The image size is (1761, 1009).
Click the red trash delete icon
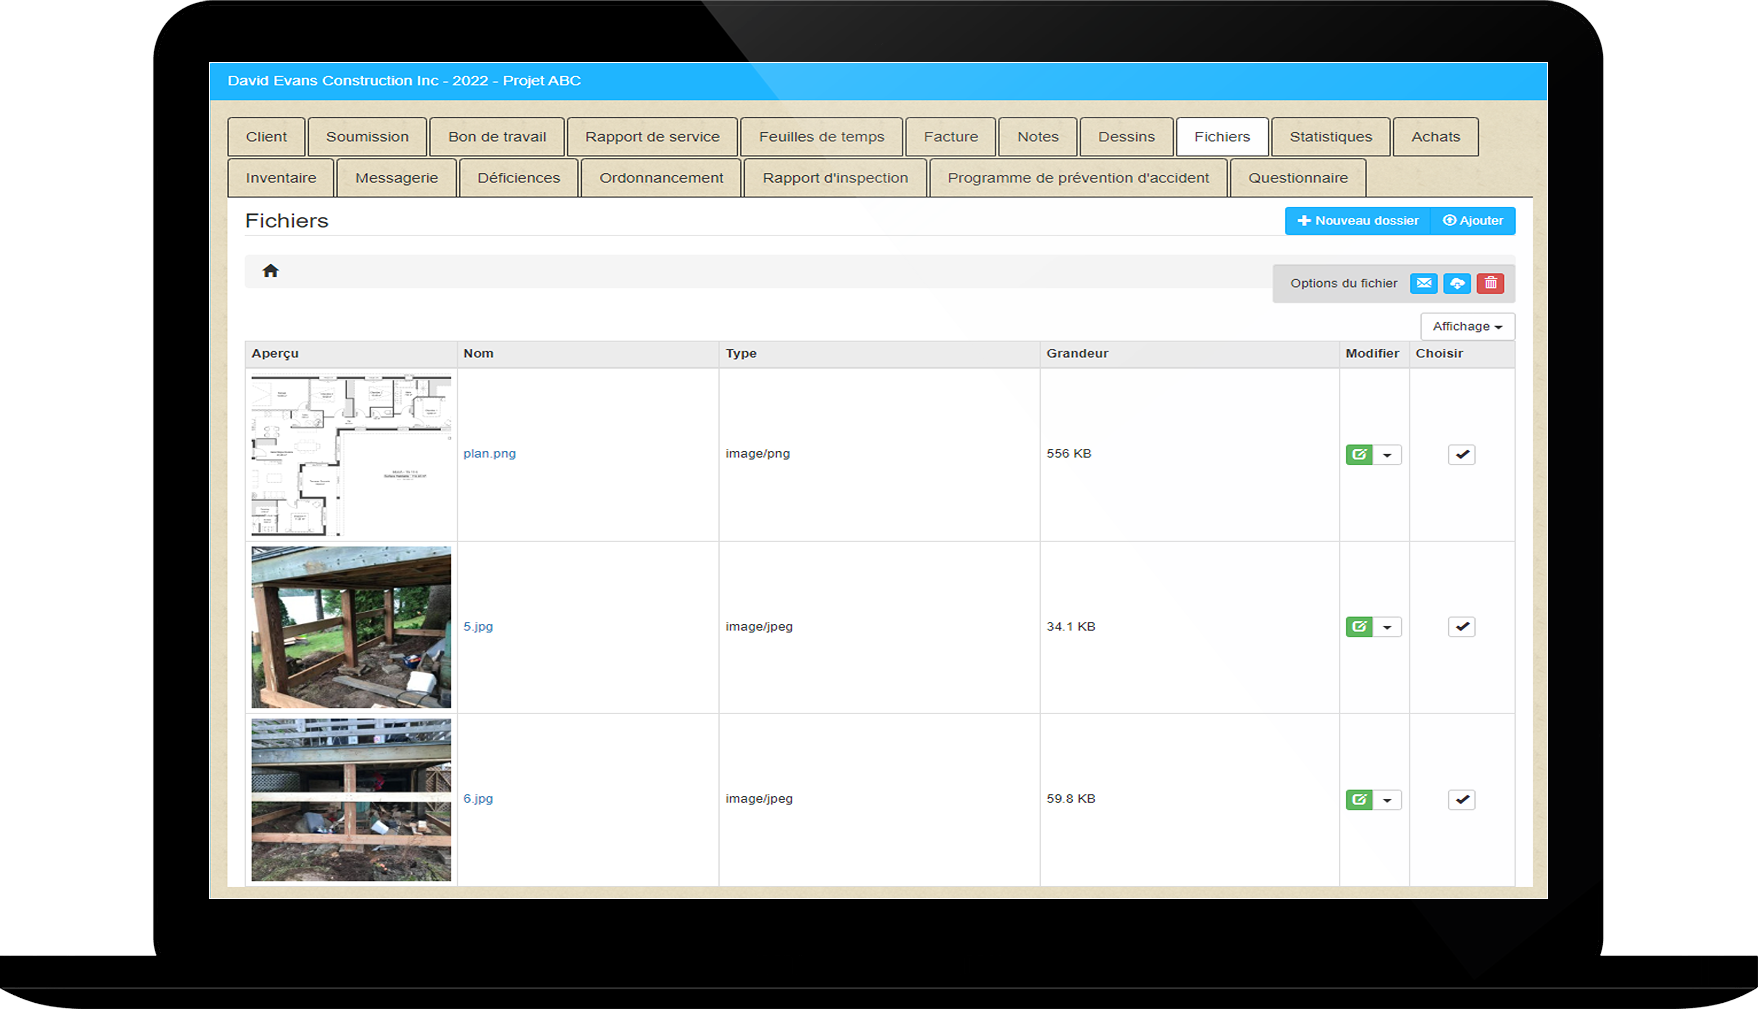coord(1490,284)
